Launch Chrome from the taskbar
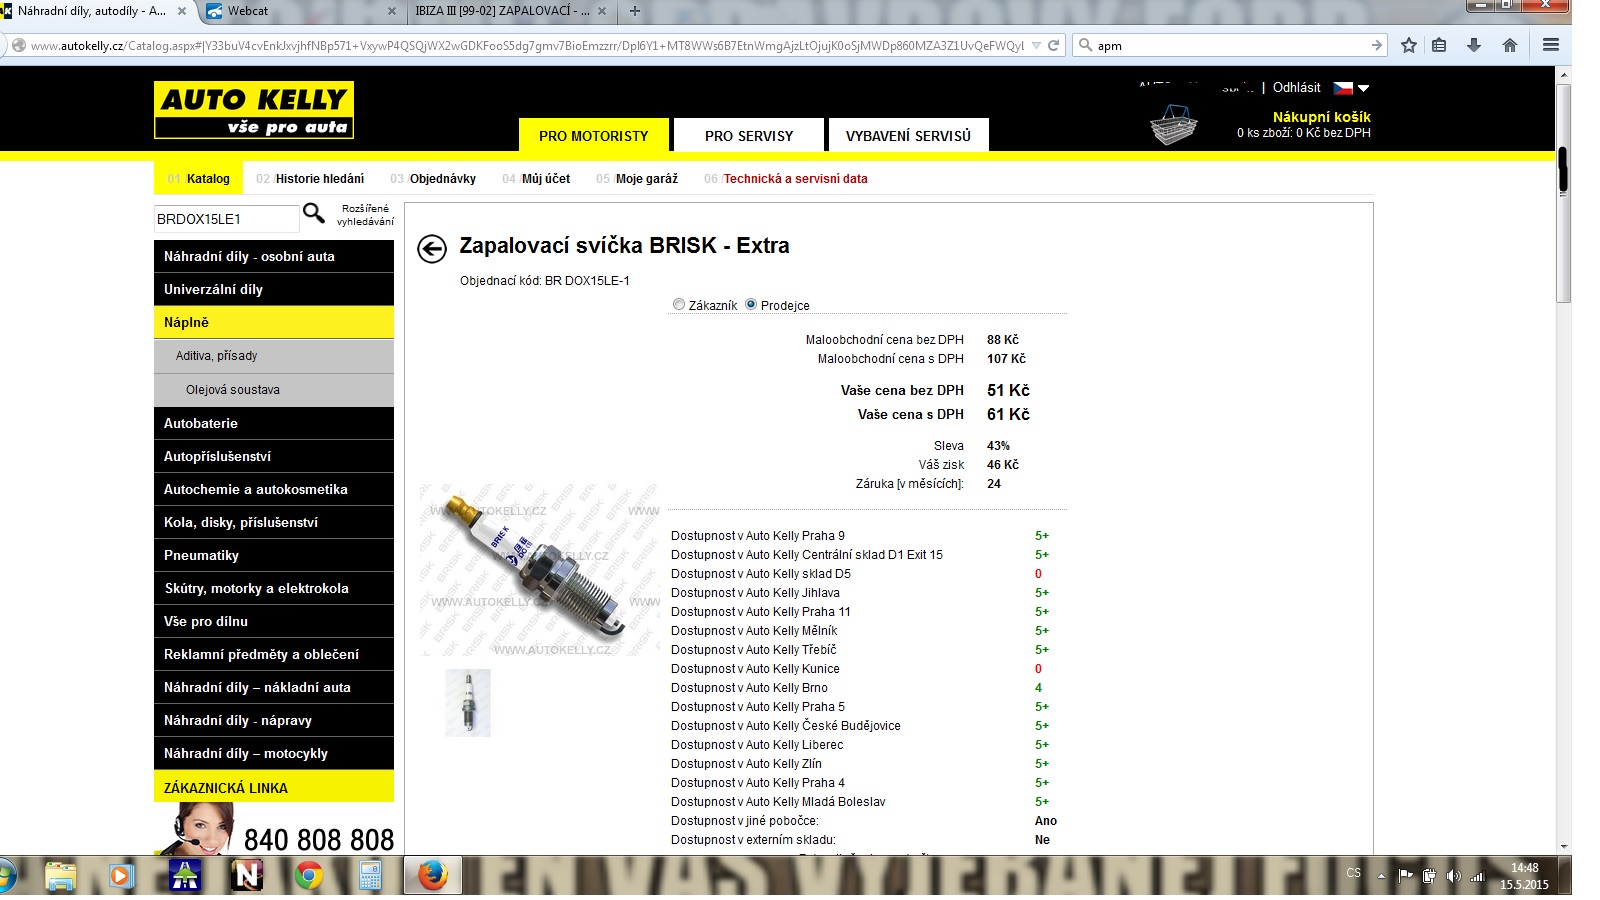This screenshot has height=900, width=1600. pyautogui.click(x=309, y=876)
